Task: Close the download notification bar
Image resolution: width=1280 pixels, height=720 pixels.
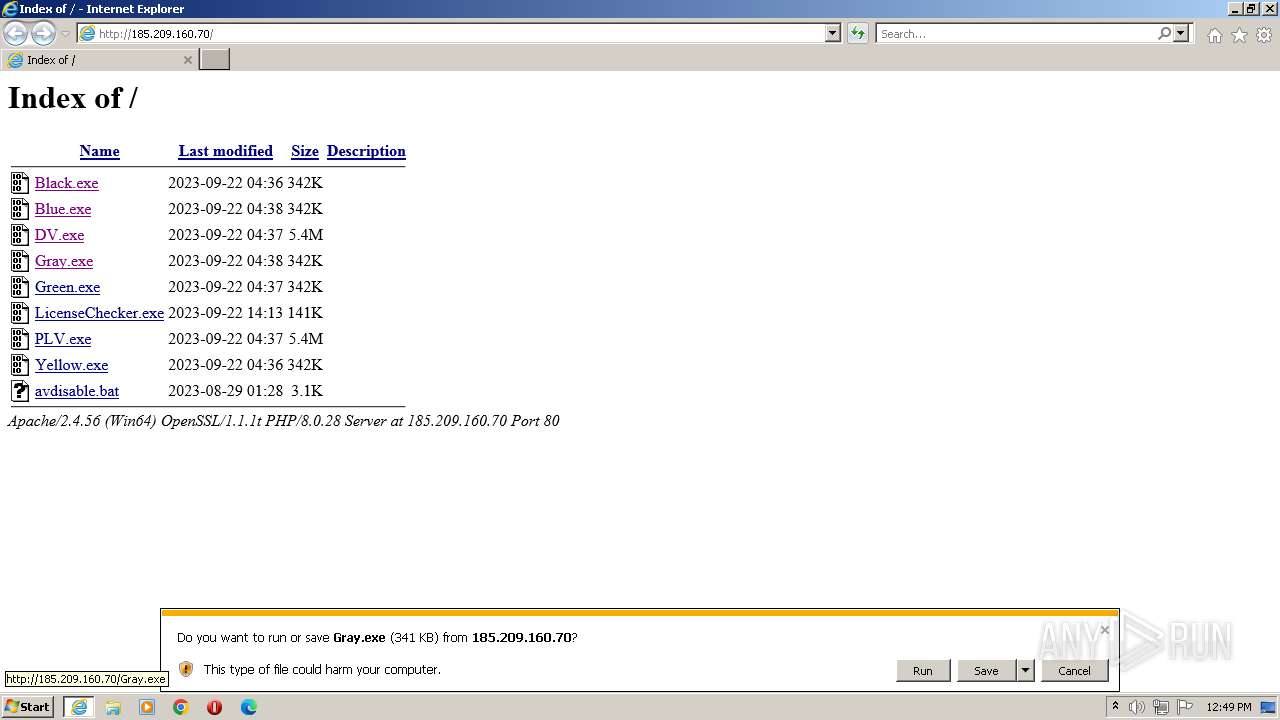Action: pos(1104,630)
